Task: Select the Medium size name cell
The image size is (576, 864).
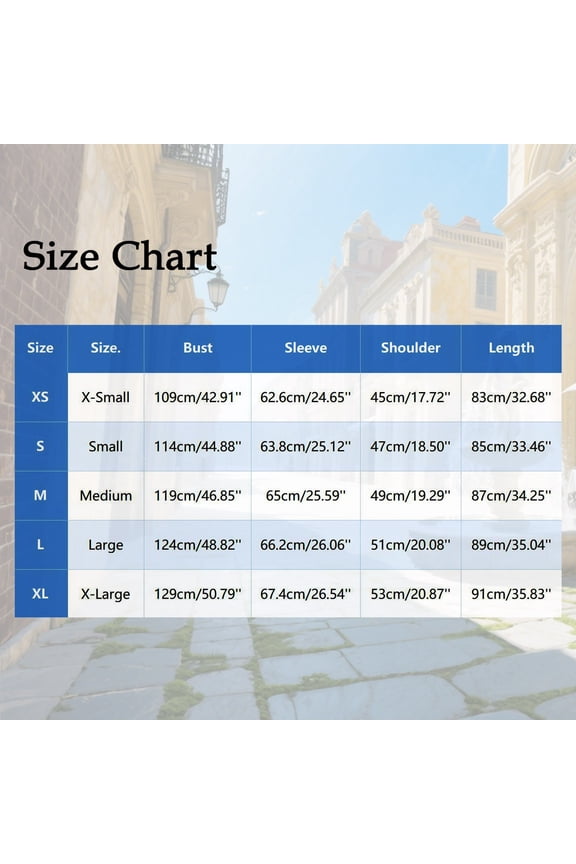Action: 105,495
